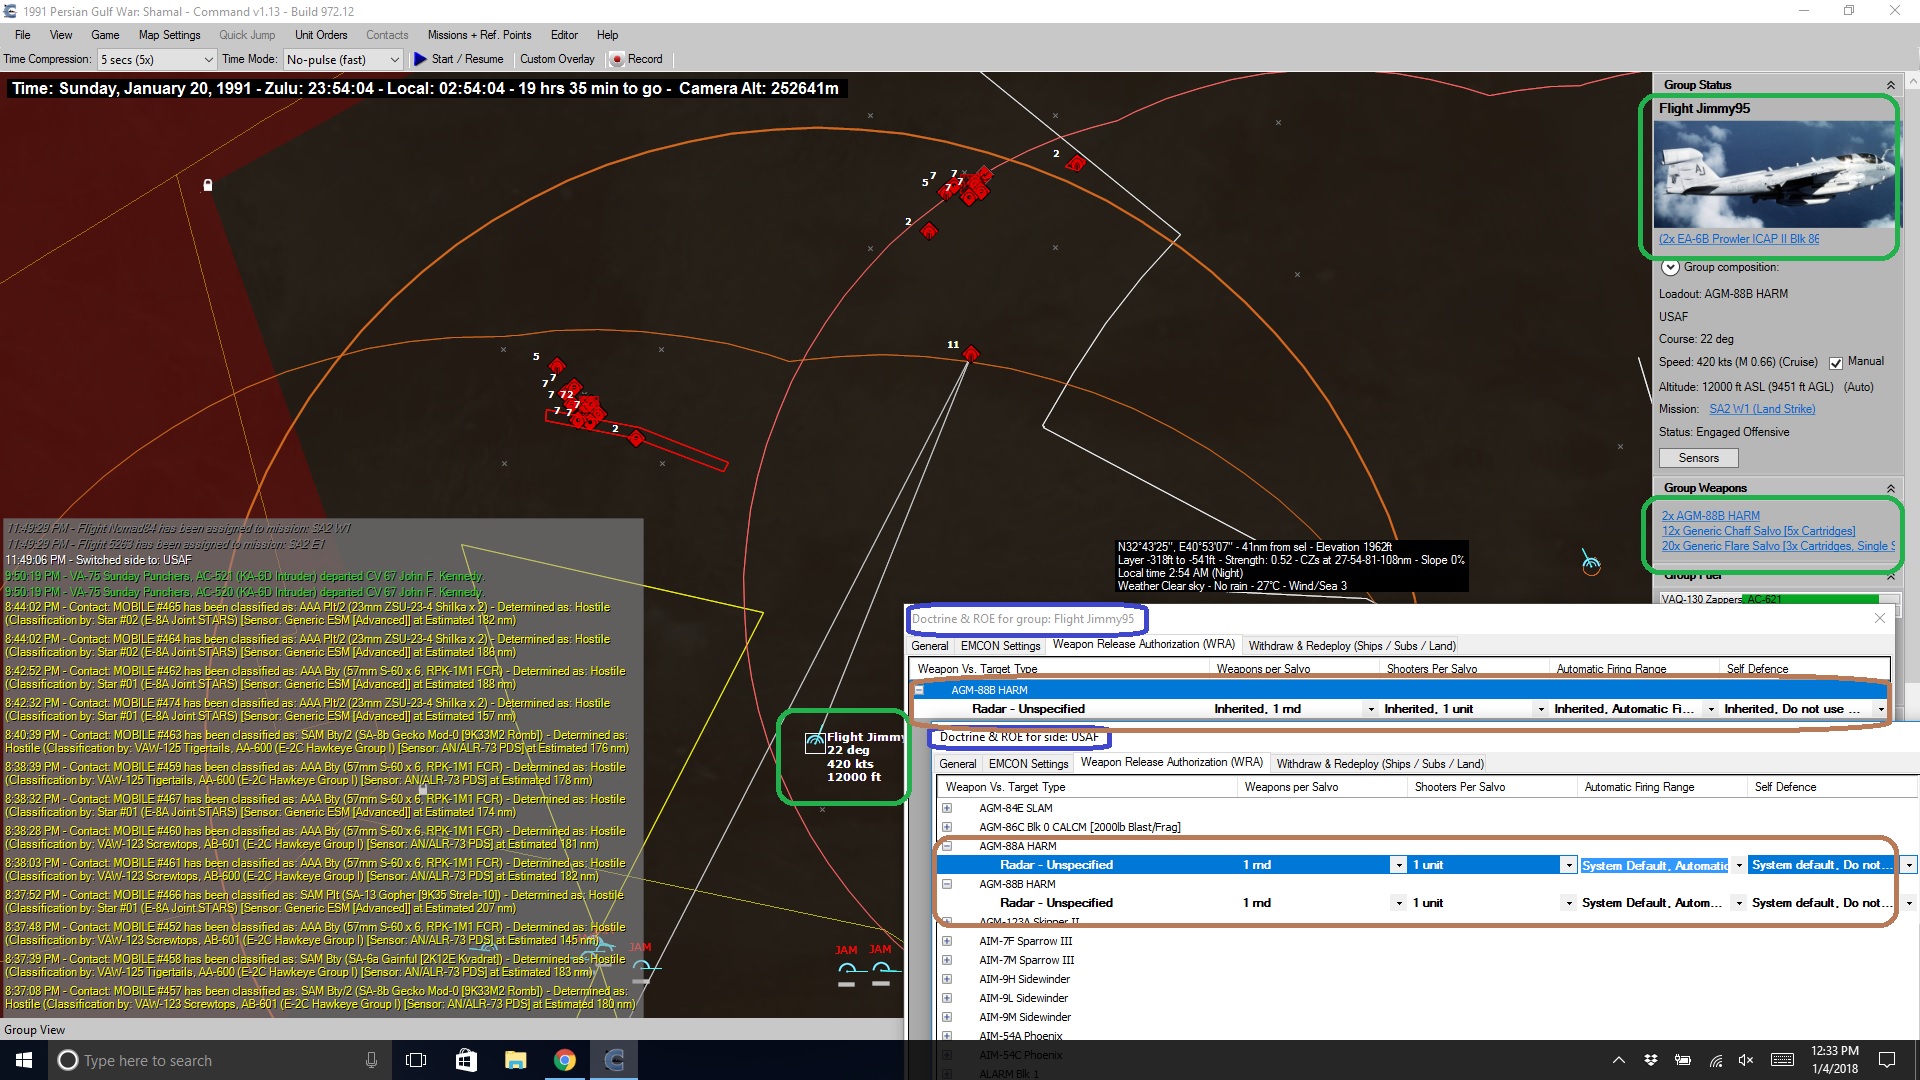
Task: Expand the AGM-86C Blk 0 CALCM node
Action: (947, 827)
